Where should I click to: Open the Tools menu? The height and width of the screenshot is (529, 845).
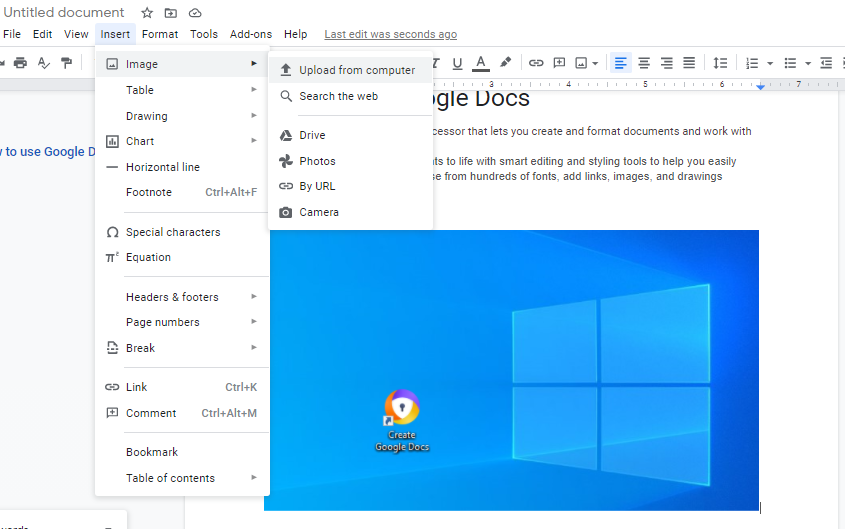pyautogui.click(x=204, y=34)
